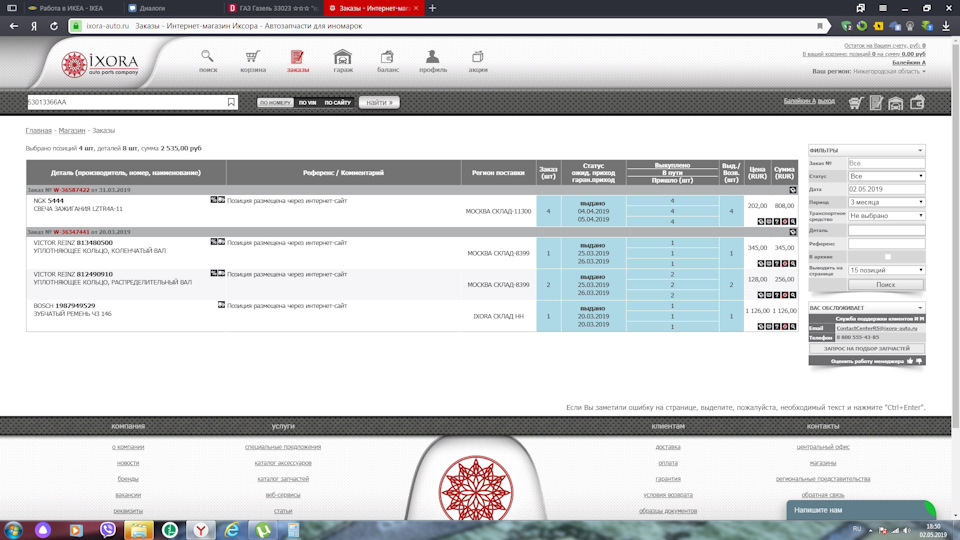Click the red cancel icon in the 812490910 row
The width and height of the screenshot is (960, 540).
pyautogui.click(x=785, y=295)
